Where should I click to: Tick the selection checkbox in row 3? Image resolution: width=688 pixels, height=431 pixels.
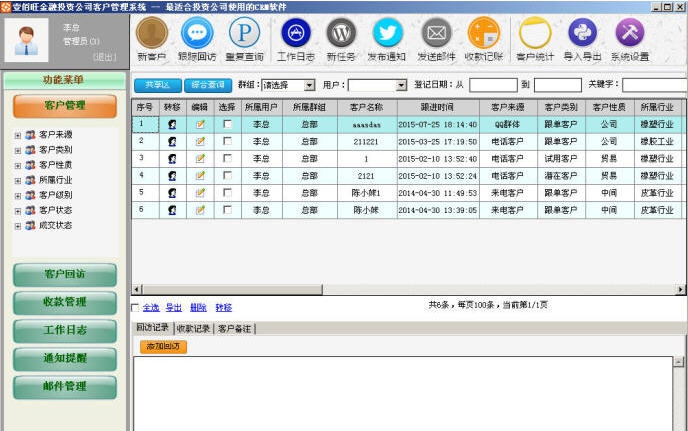coord(227,158)
